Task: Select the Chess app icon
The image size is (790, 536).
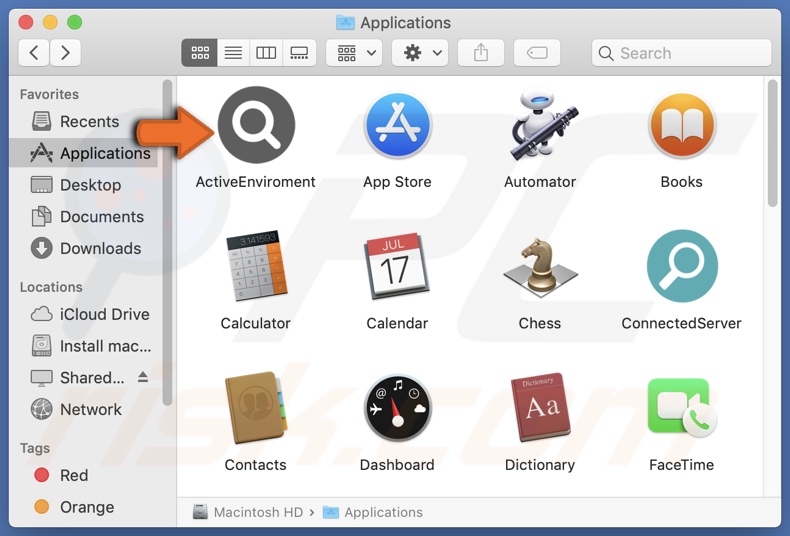Action: (540, 267)
